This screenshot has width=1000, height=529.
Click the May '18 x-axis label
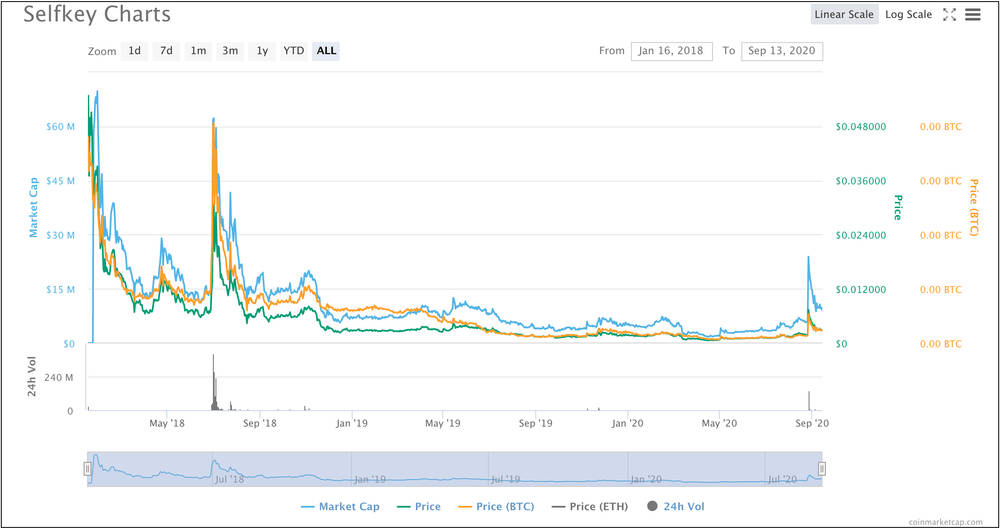coord(166,422)
